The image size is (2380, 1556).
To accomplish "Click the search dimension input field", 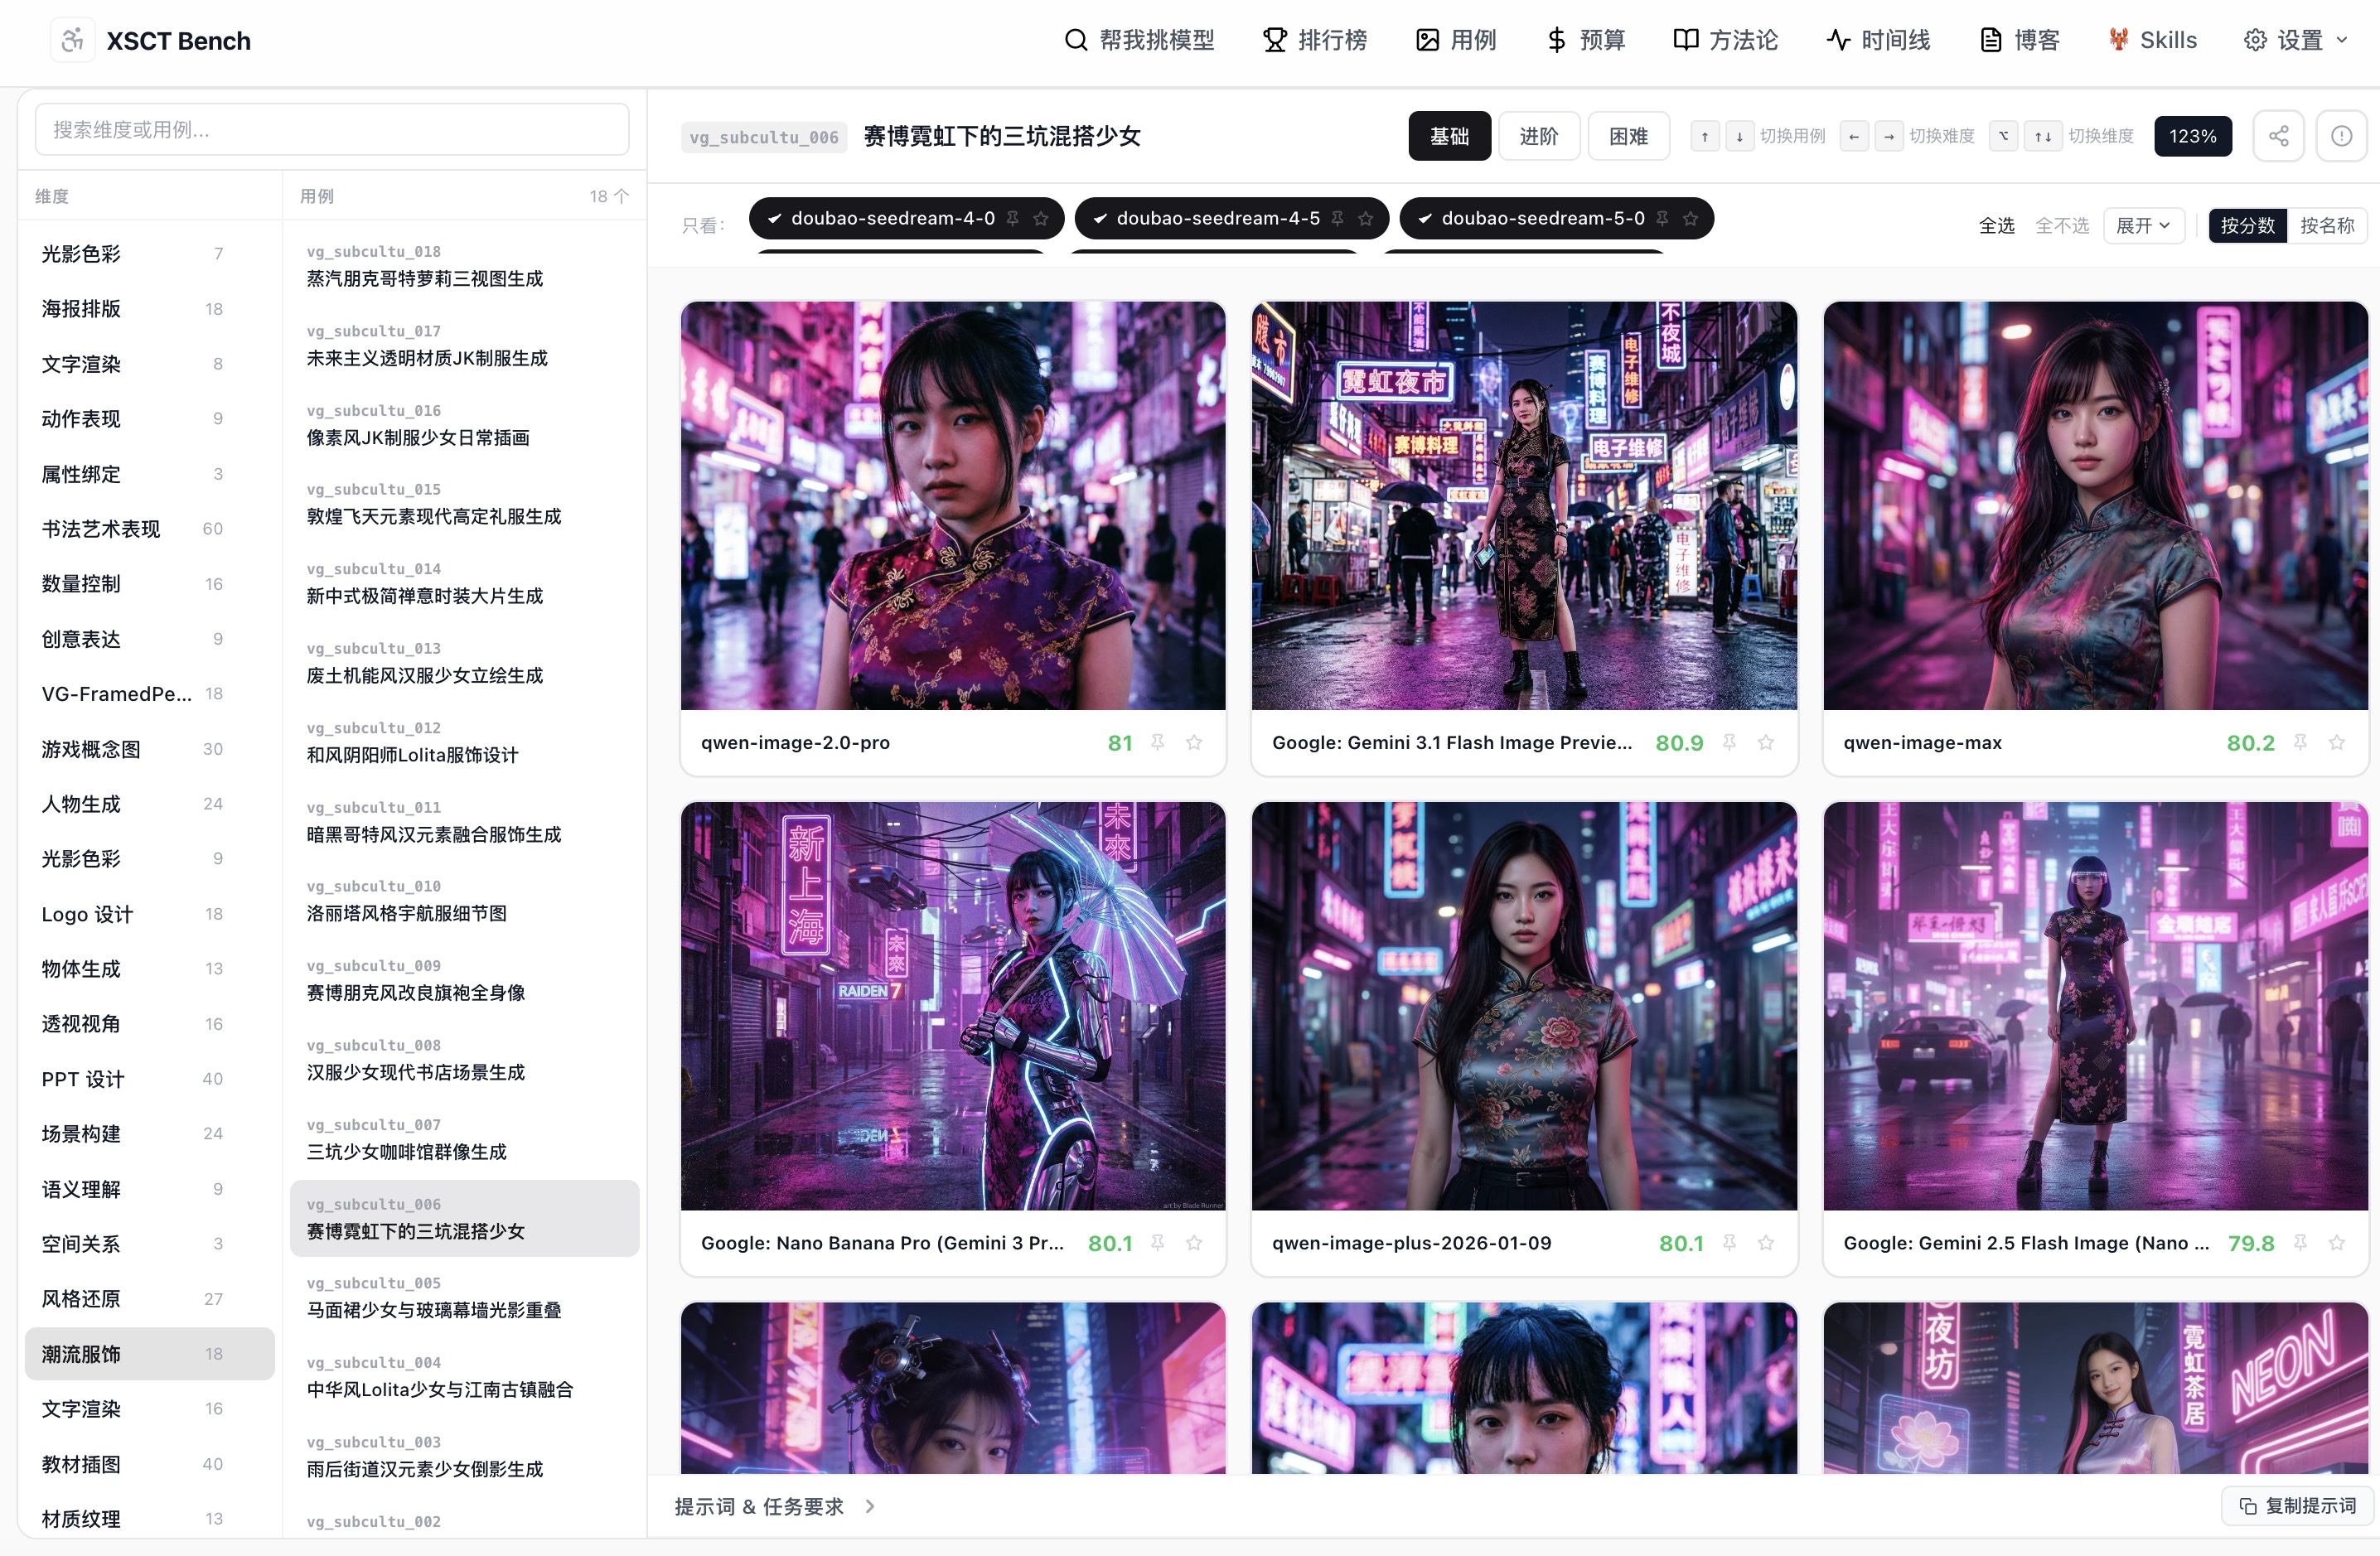I will point(332,130).
